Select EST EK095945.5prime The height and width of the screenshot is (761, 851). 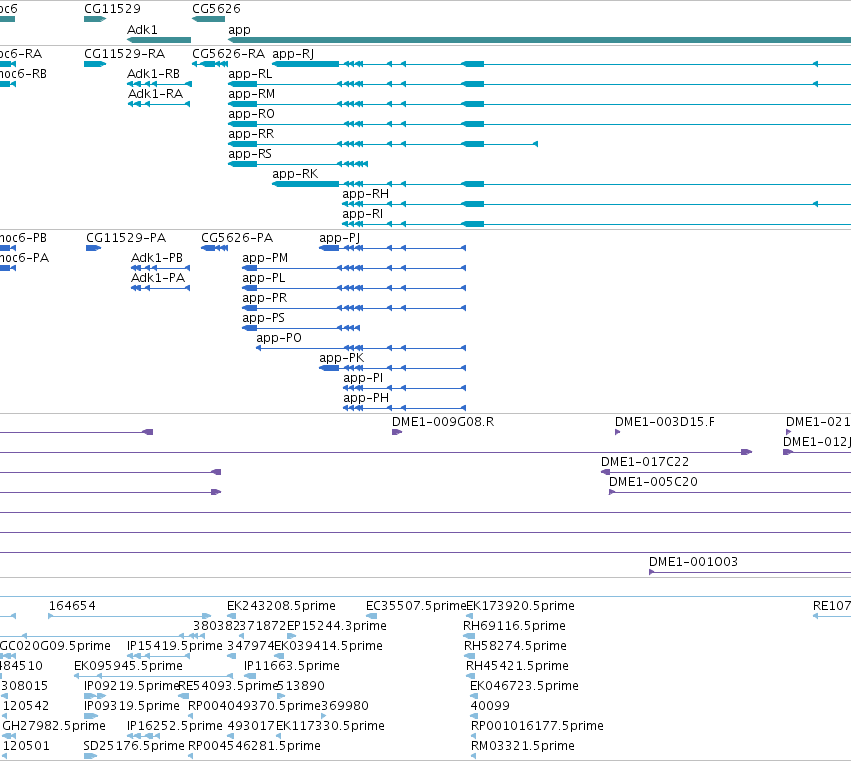(129, 667)
